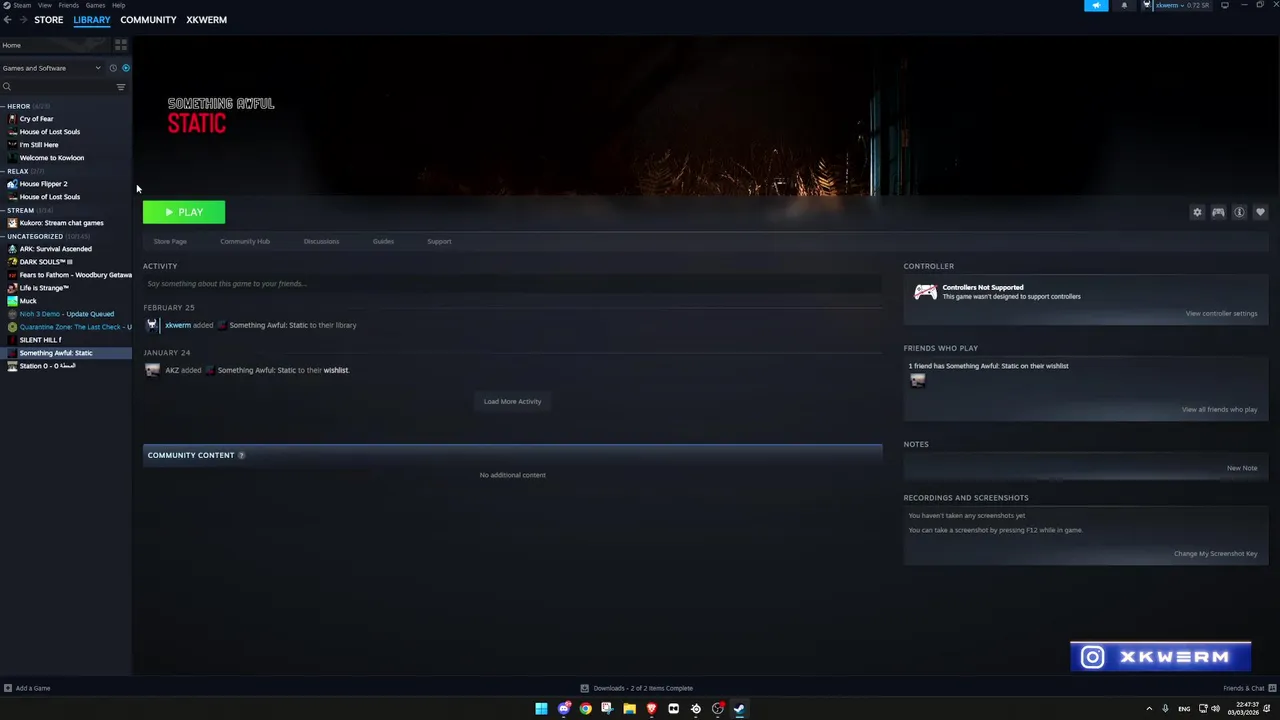Select Nioh 3 Demo - Update Queued
This screenshot has height=720, width=1280.
coord(66,314)
